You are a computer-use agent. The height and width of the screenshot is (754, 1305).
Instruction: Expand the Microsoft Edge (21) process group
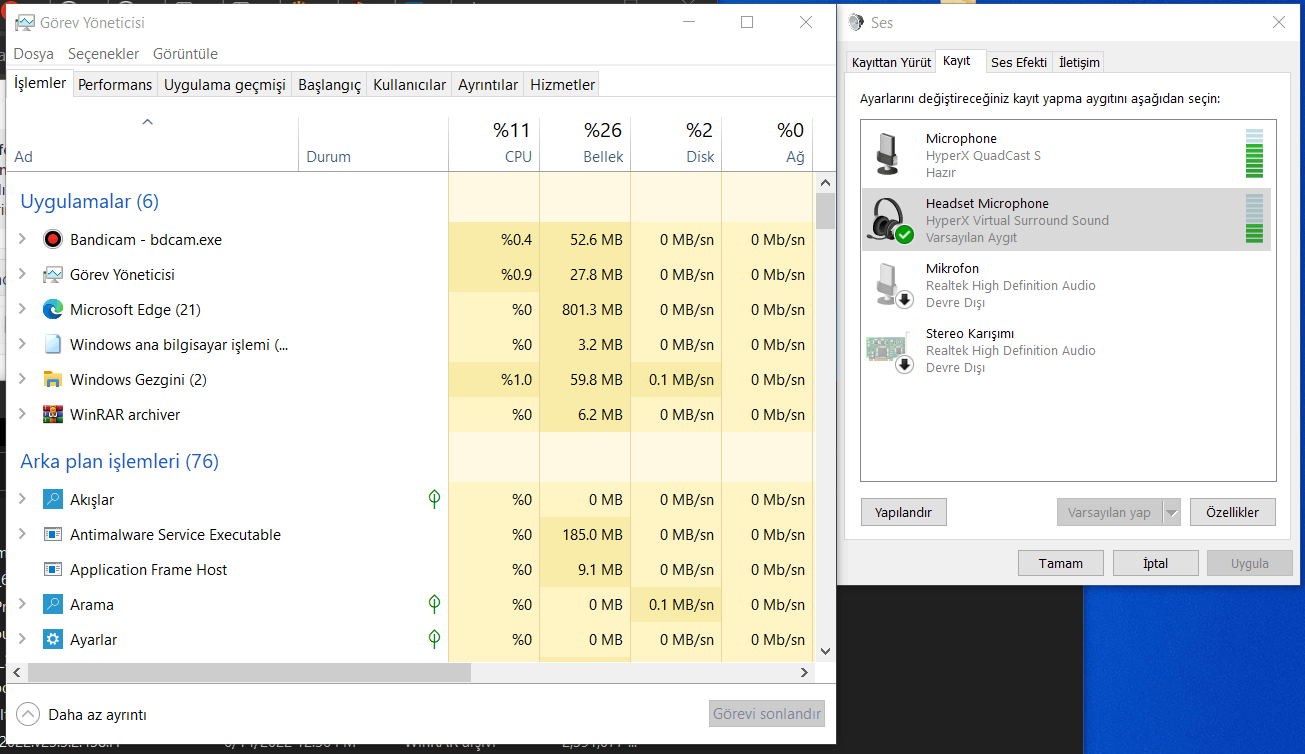coord(23,309)
